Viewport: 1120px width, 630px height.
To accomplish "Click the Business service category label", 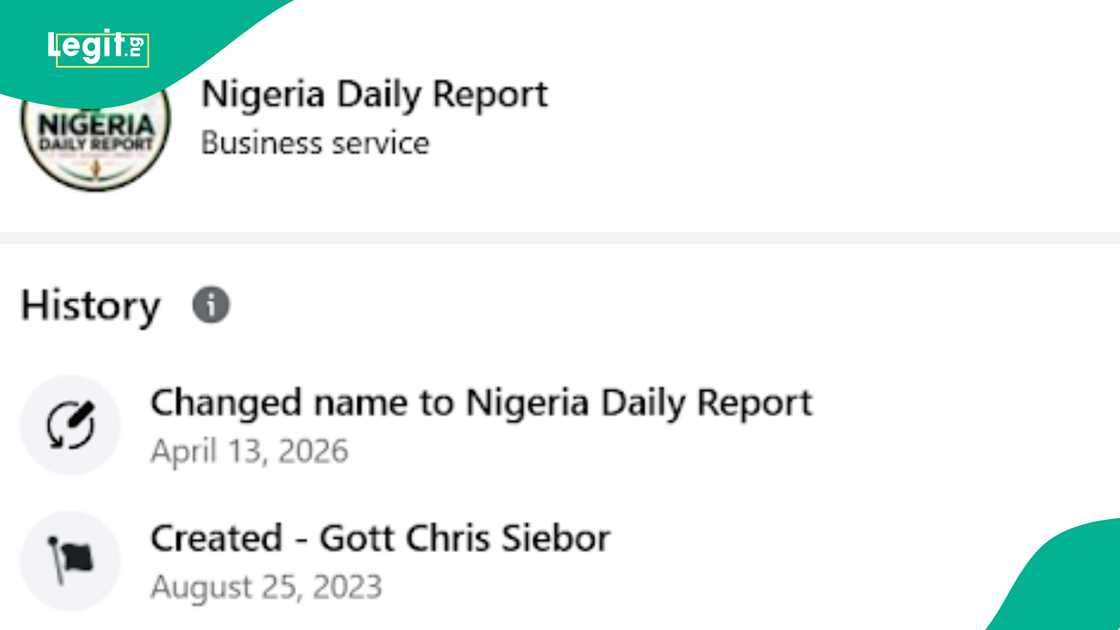I will [315, 143].
